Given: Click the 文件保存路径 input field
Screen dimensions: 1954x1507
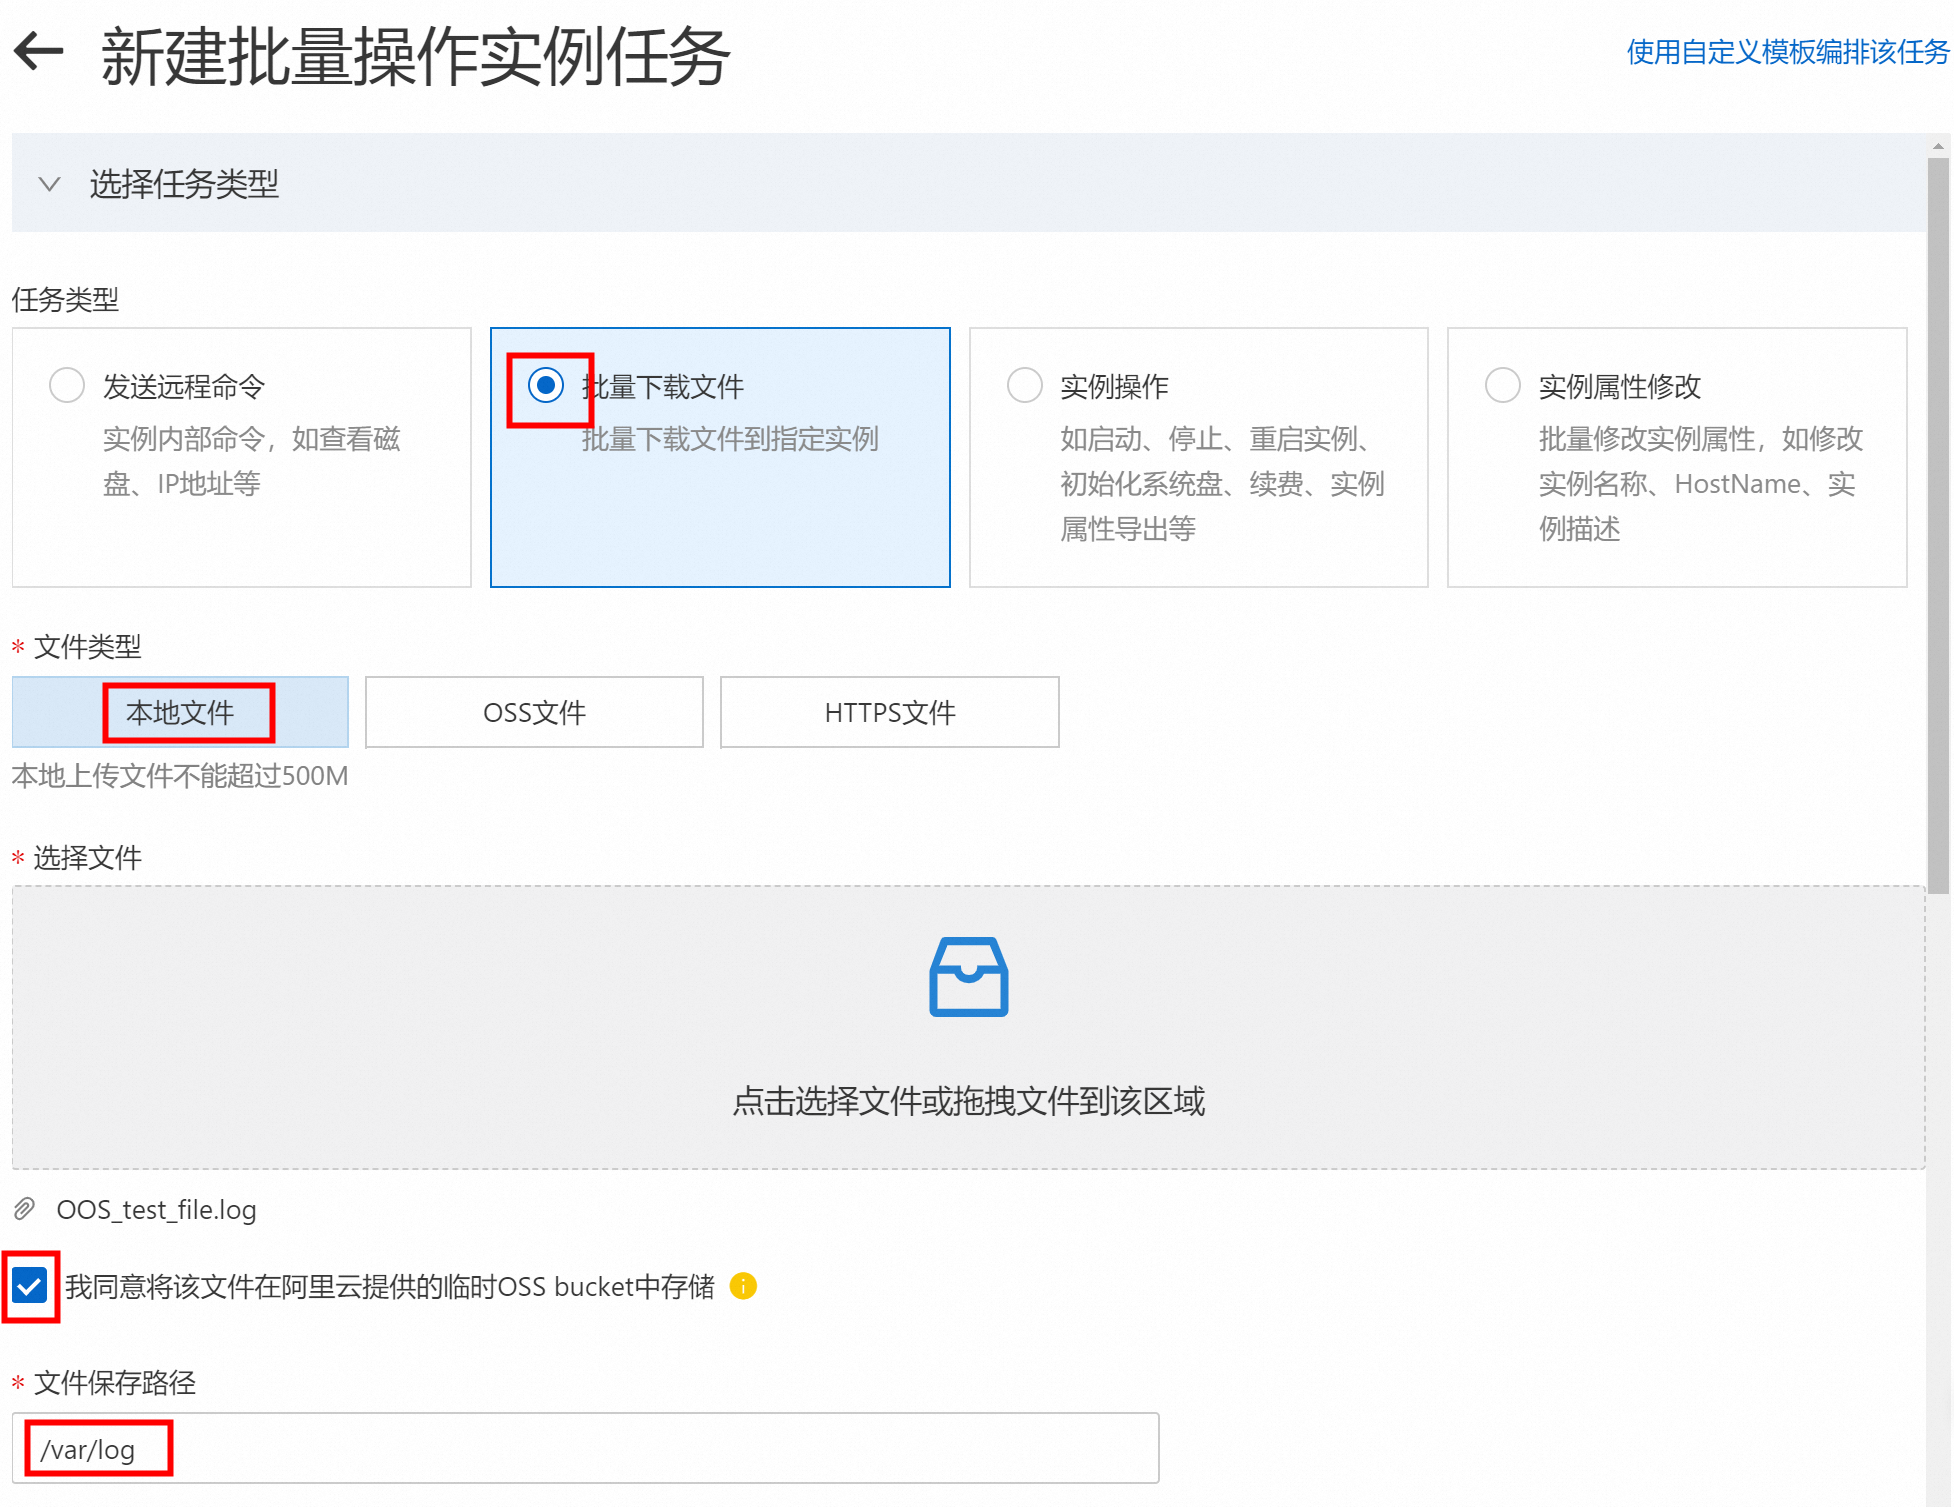Looking at the screenshot, I should (x=585, y=1449).
